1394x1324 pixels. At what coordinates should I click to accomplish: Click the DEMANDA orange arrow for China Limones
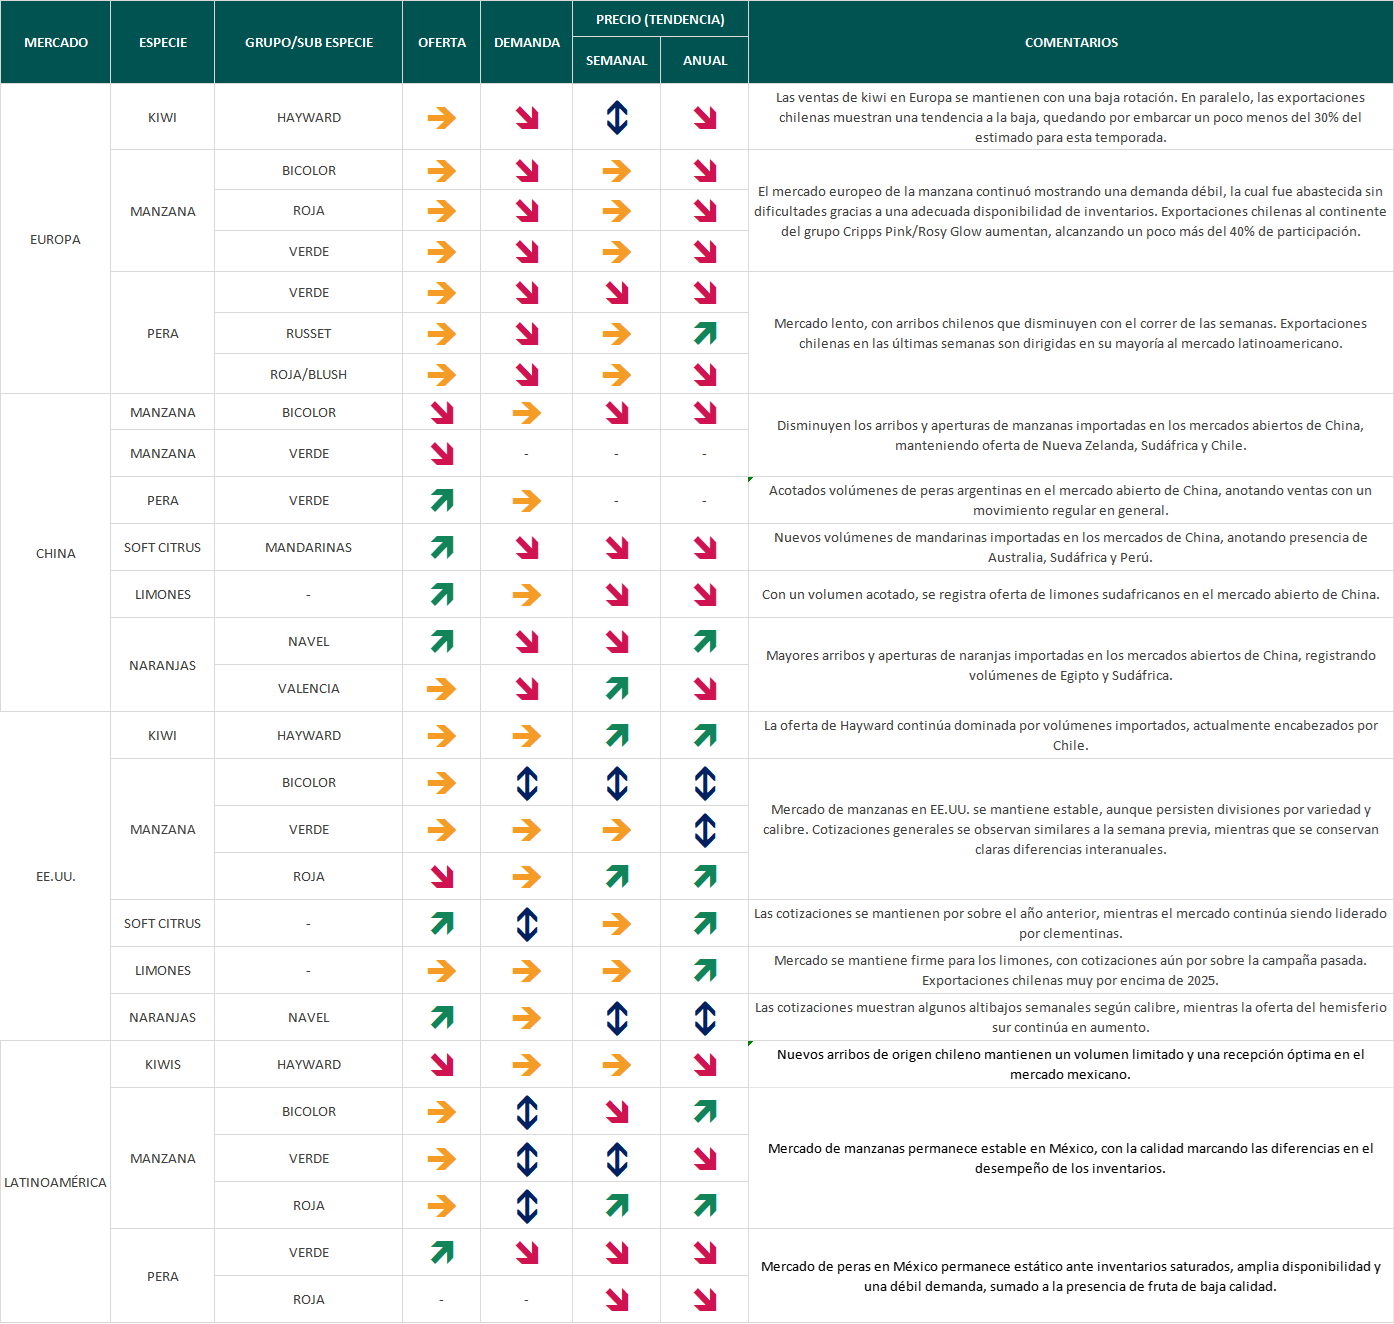[527, 595]
